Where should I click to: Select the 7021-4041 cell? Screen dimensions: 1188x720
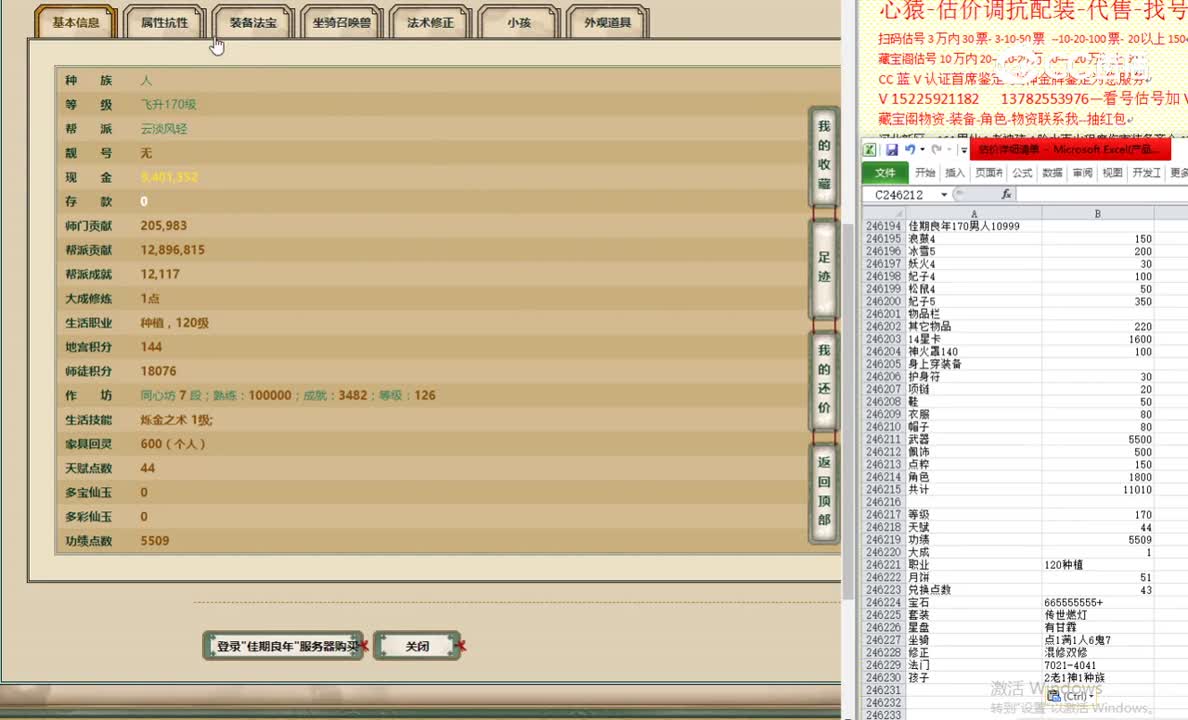tap(1098, 665)
